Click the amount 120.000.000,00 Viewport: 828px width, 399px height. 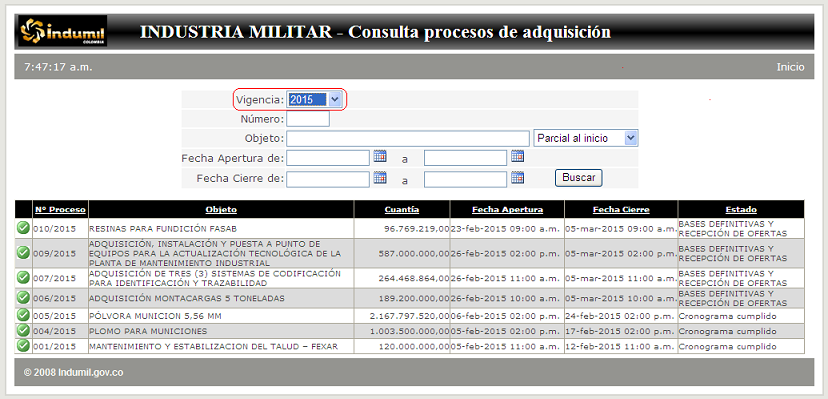pyautogui.click(x=414, y=346)
